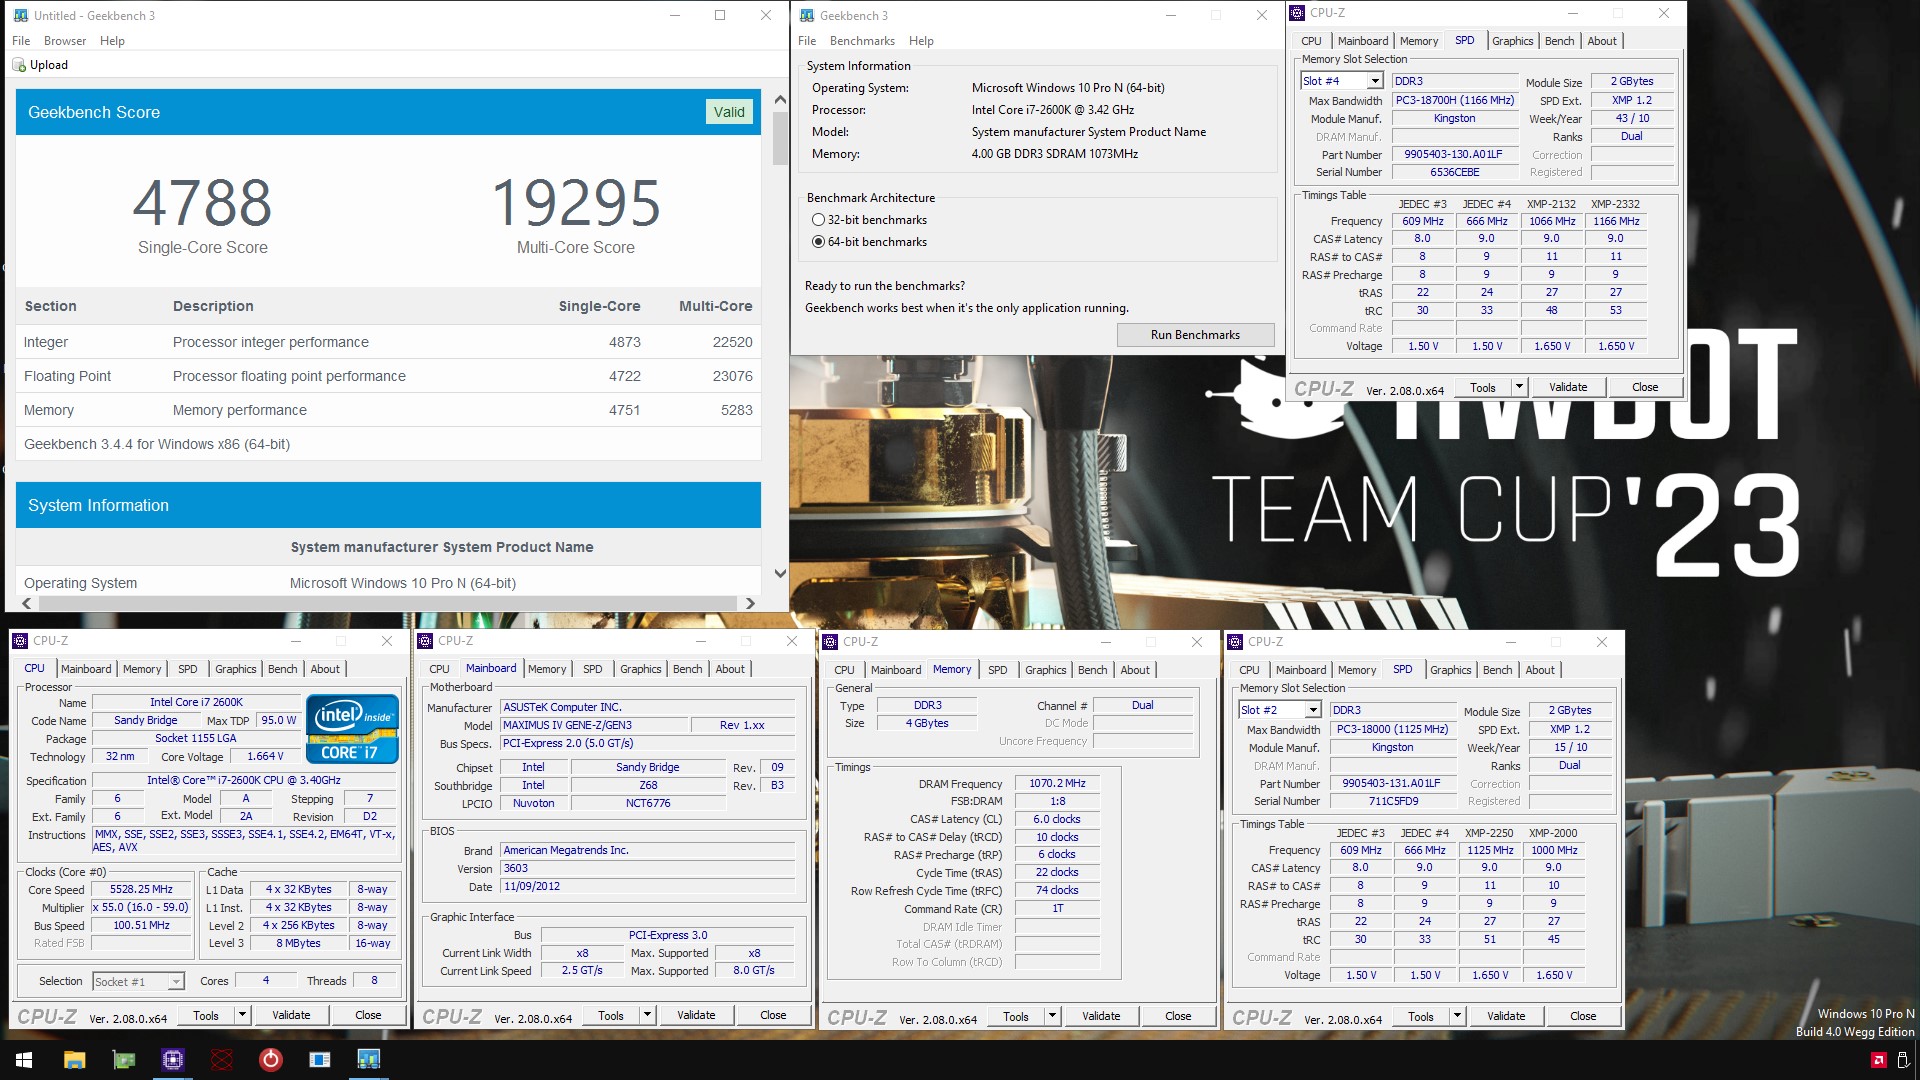Open Browser menu in Untitled Geekbench window
The height and width of the screenshot is (1080, 1920).
65,41
